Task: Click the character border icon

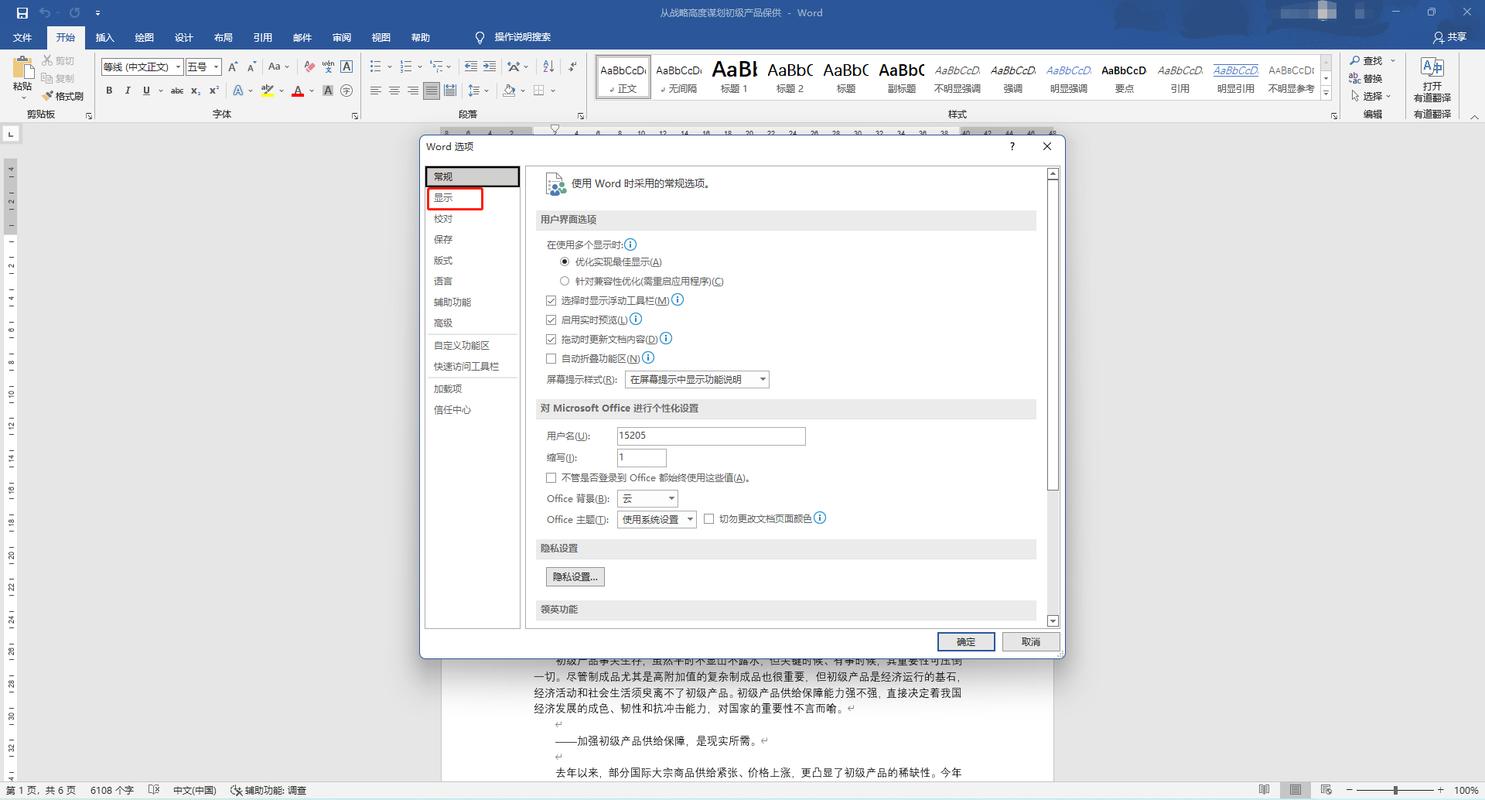Action: pyautogui.click(x=347, y=67)
